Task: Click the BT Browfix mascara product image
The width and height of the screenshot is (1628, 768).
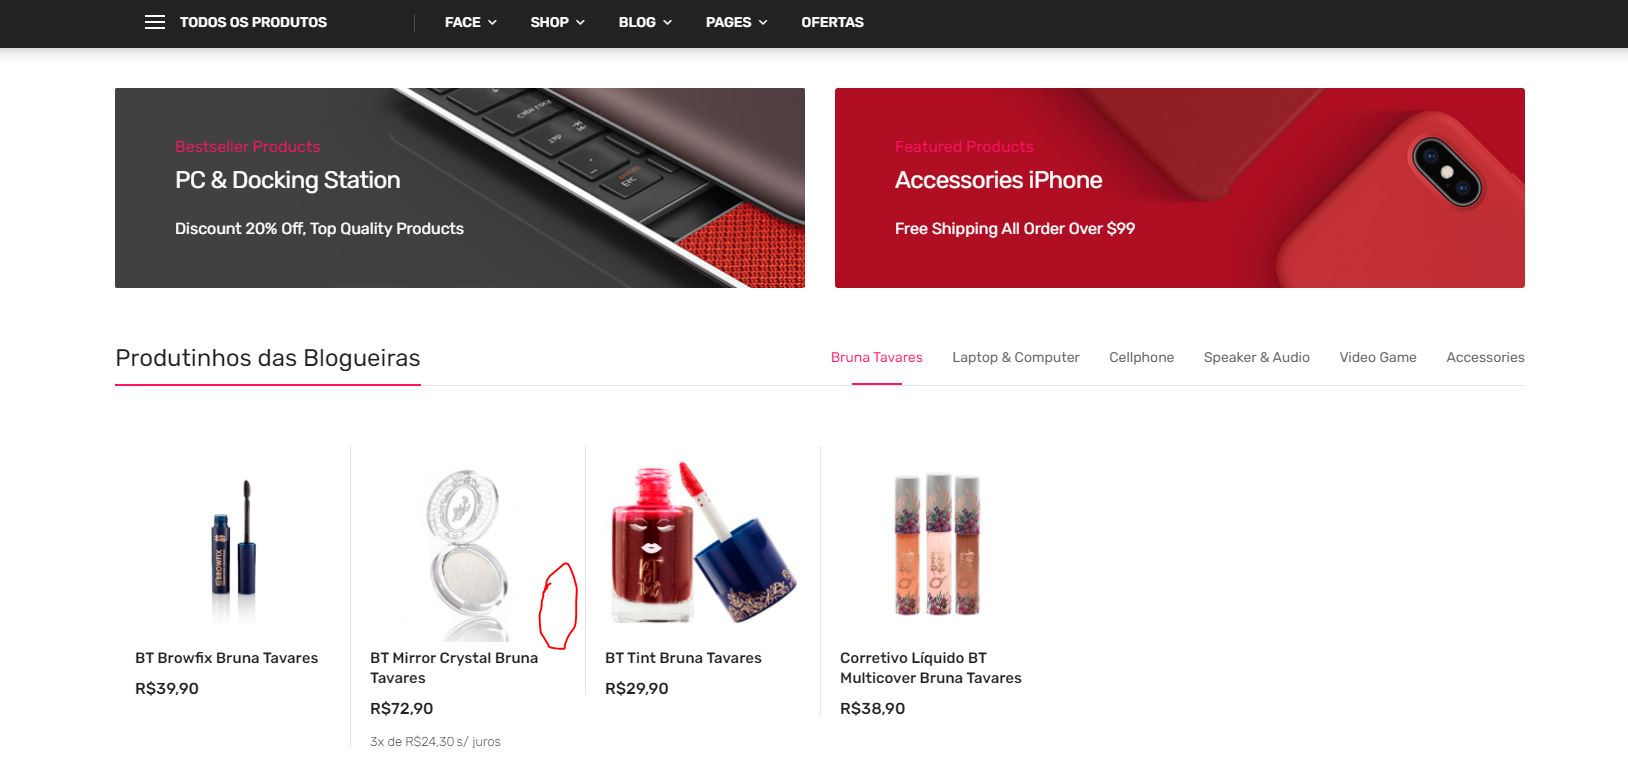Action: tap(233, 549)
